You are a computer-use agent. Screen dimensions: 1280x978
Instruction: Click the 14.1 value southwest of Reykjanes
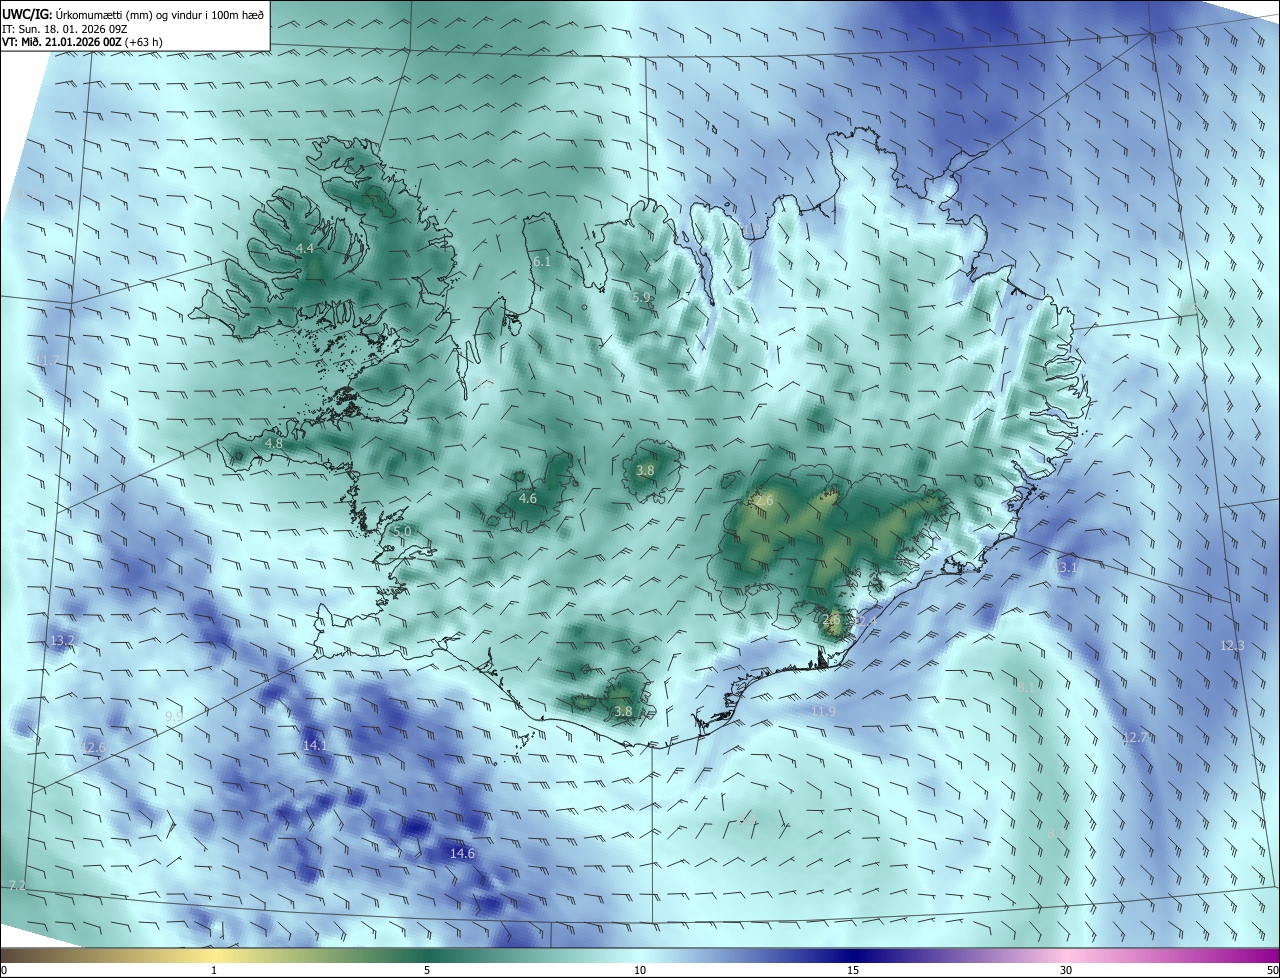(x=315, y=746)
